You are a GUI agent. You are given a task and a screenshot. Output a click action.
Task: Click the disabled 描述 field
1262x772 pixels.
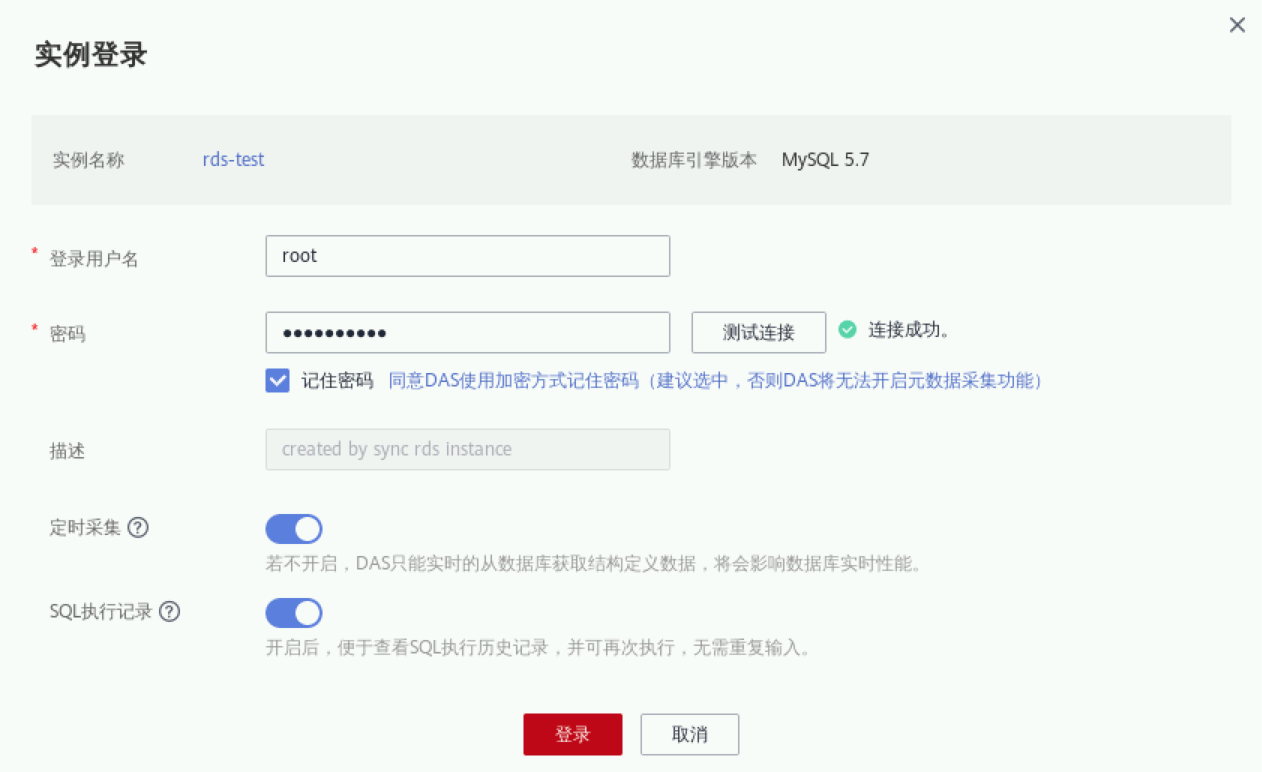[468, 449]
